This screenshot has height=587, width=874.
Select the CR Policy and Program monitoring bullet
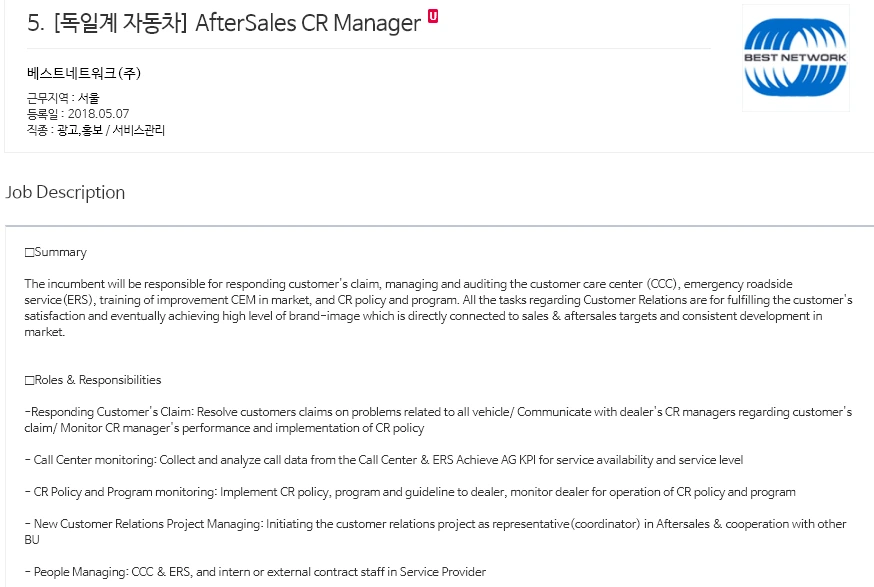410,492
